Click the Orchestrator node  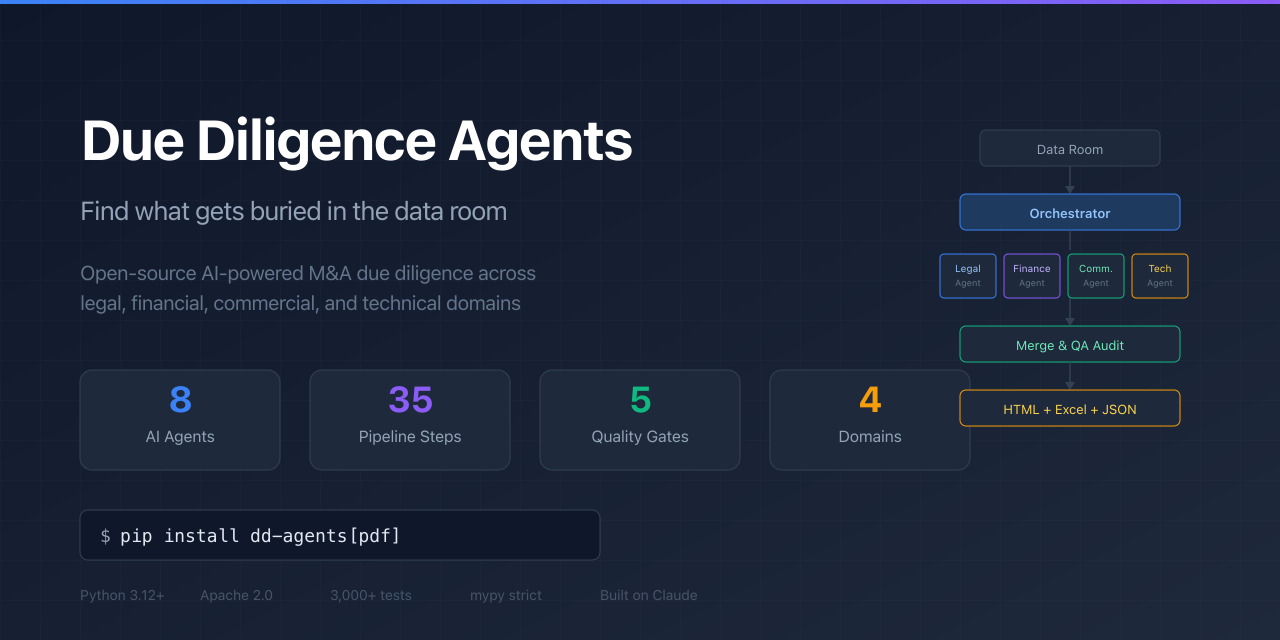point(1069,212)
